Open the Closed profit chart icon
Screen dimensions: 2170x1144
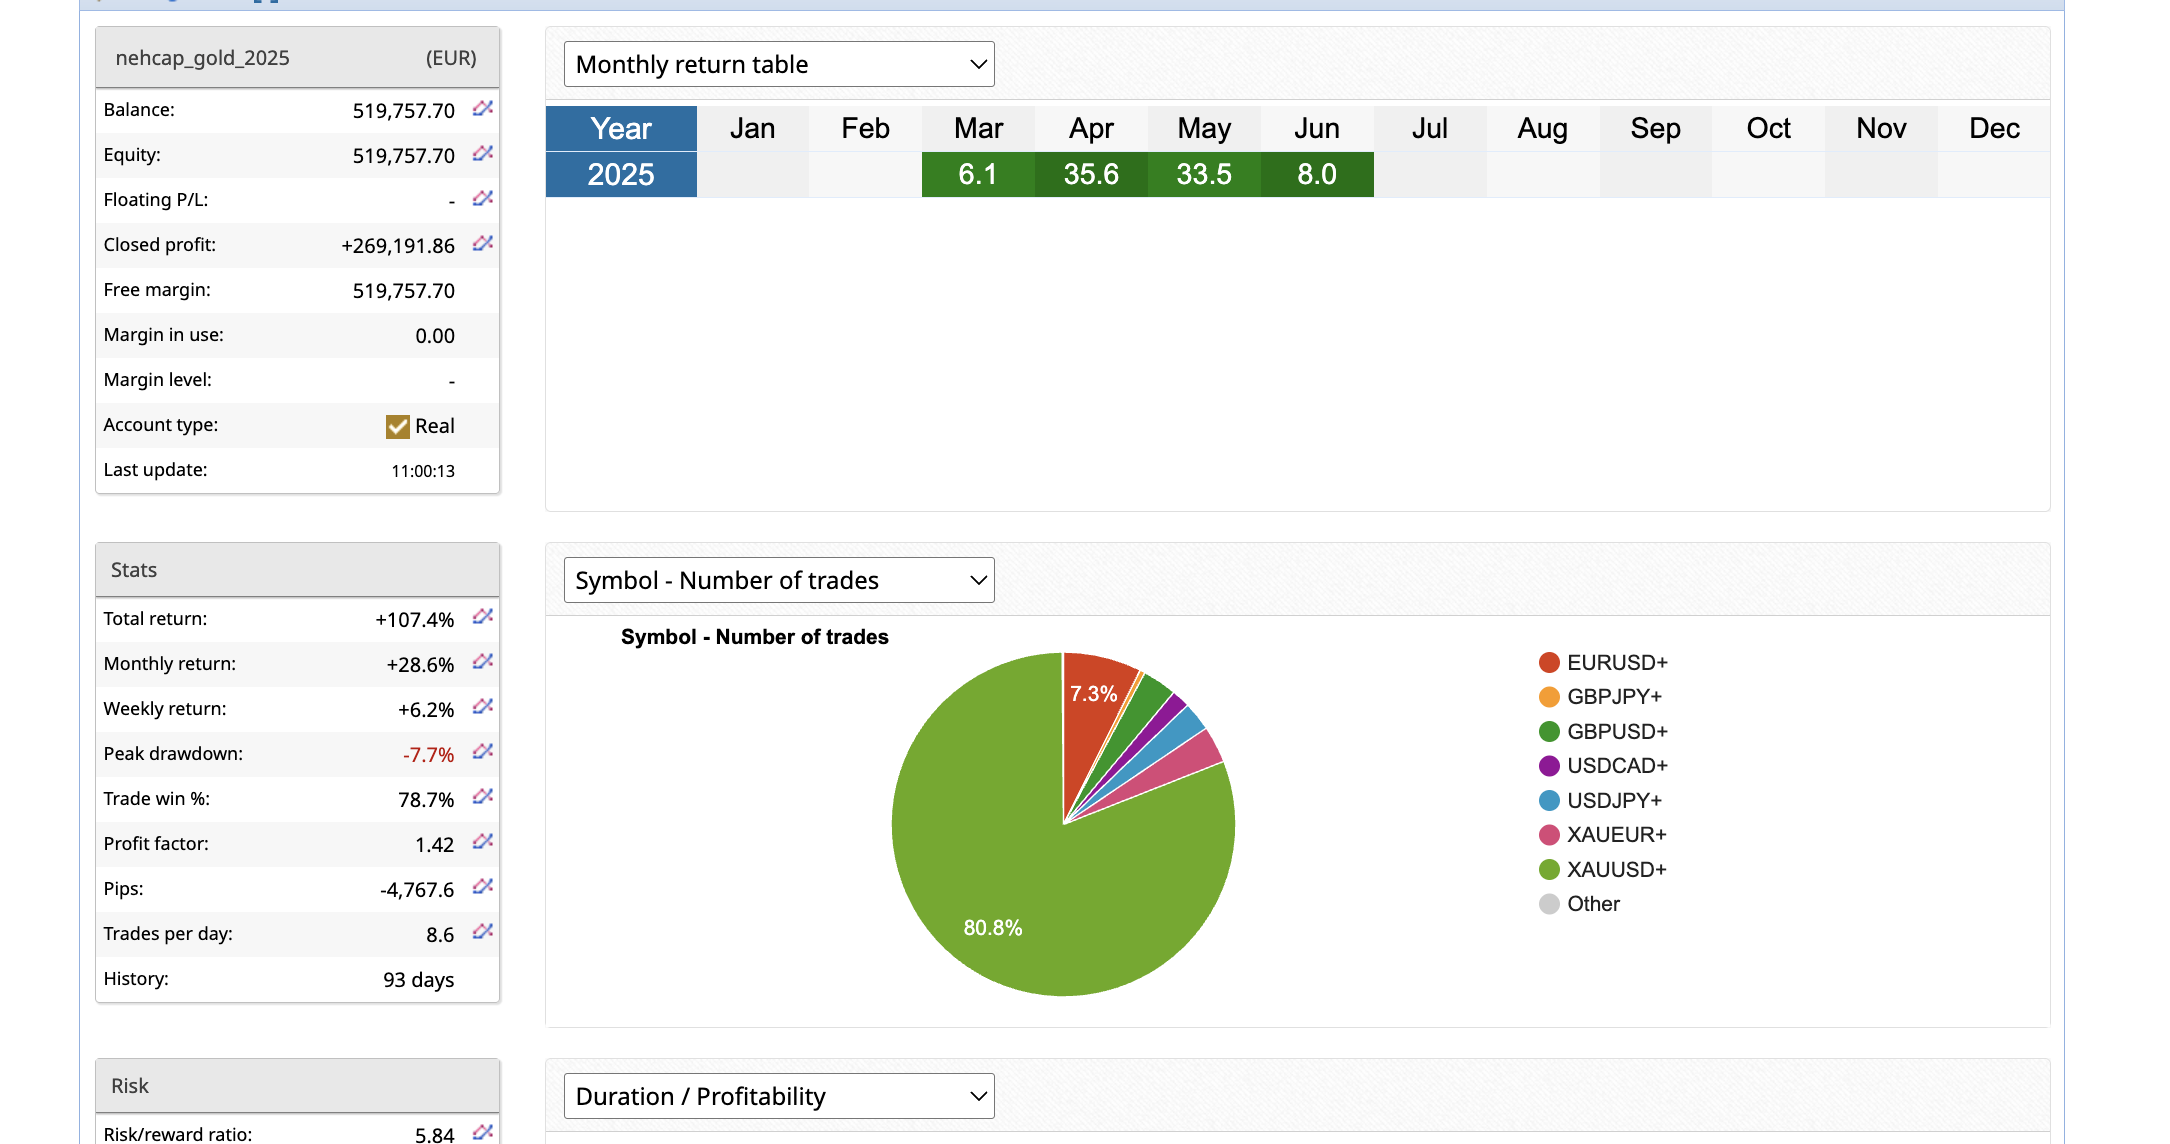click(483, 243)
